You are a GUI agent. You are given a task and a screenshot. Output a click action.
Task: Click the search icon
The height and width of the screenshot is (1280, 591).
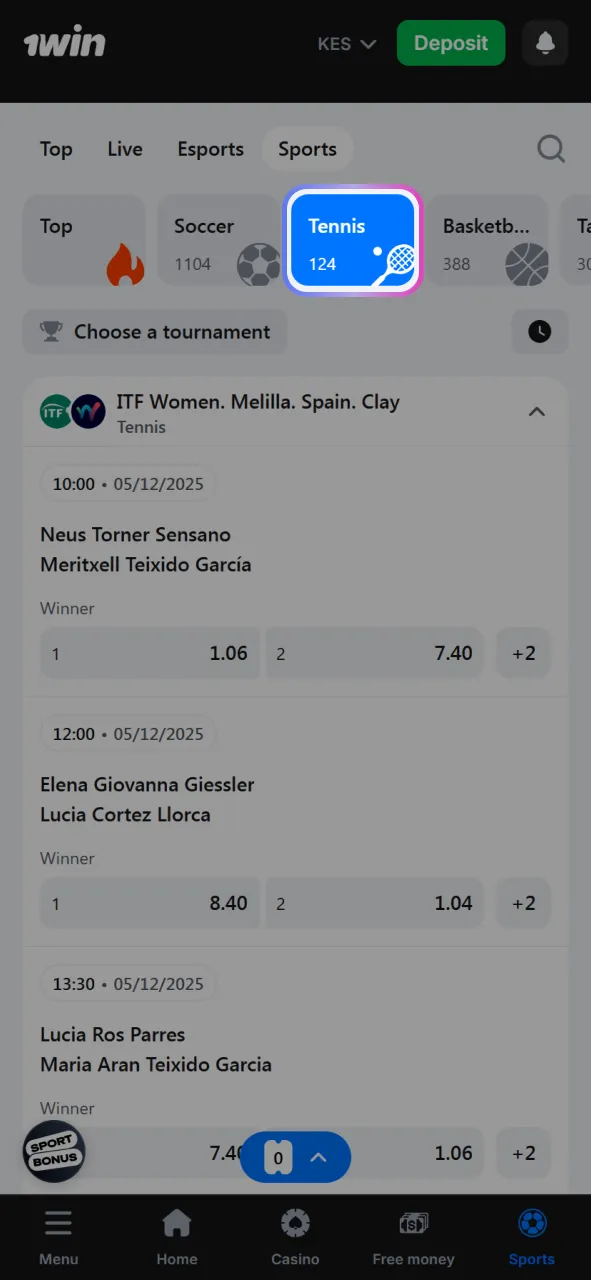(x=551, y=148)
